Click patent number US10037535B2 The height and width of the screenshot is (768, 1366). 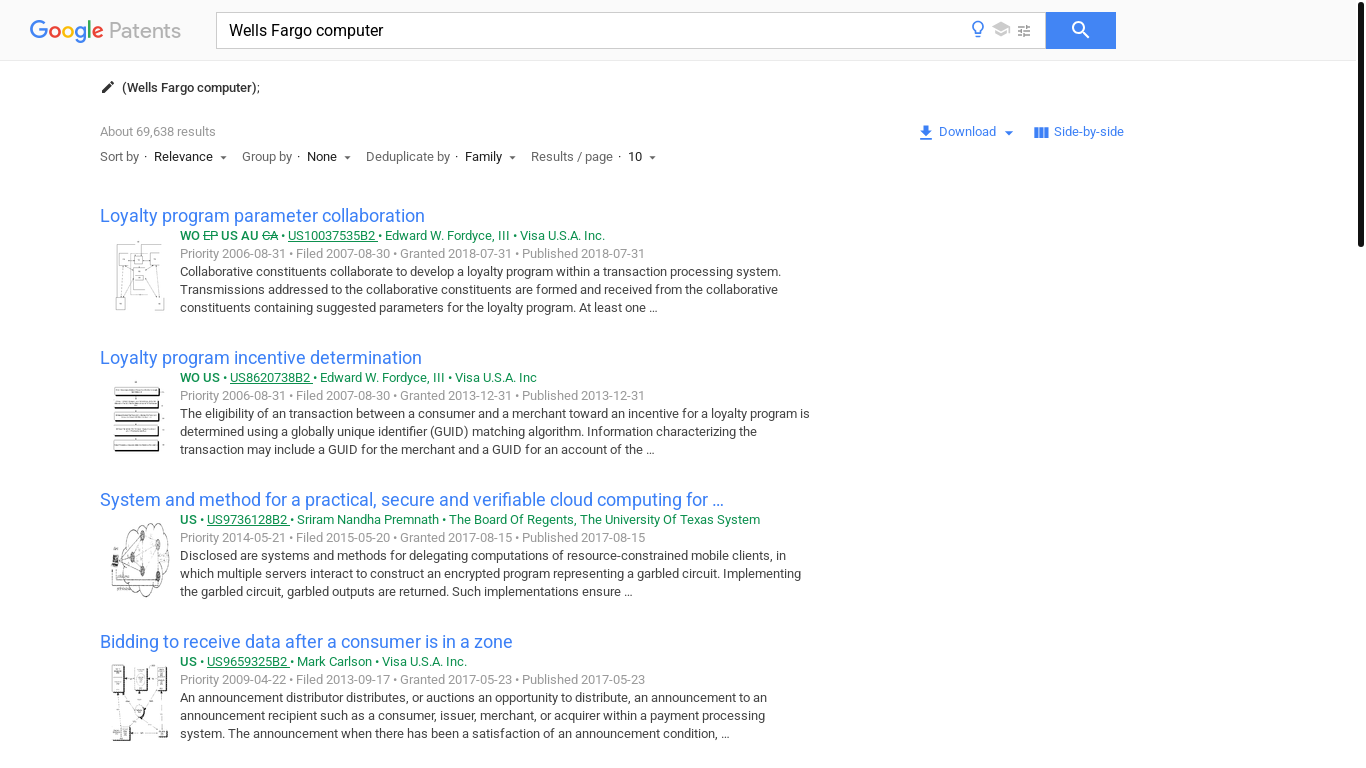tap(332, 236)
